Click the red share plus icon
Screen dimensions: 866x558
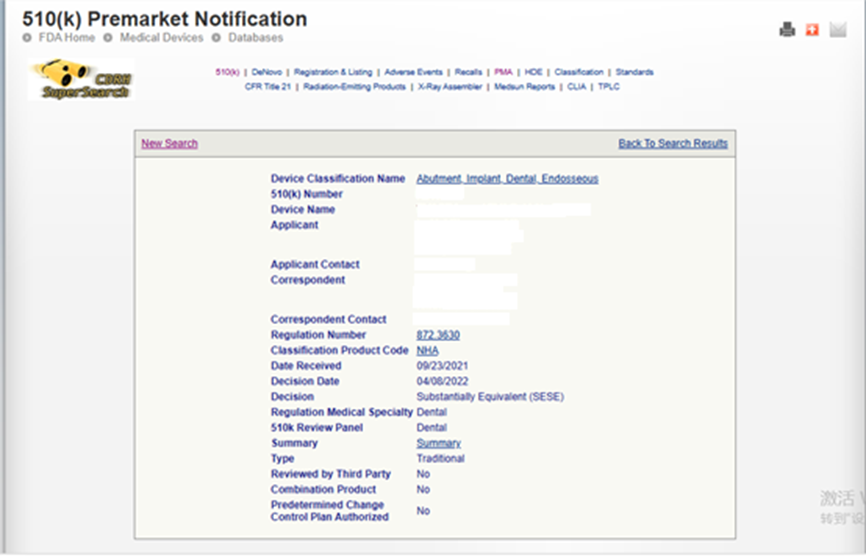812,30
